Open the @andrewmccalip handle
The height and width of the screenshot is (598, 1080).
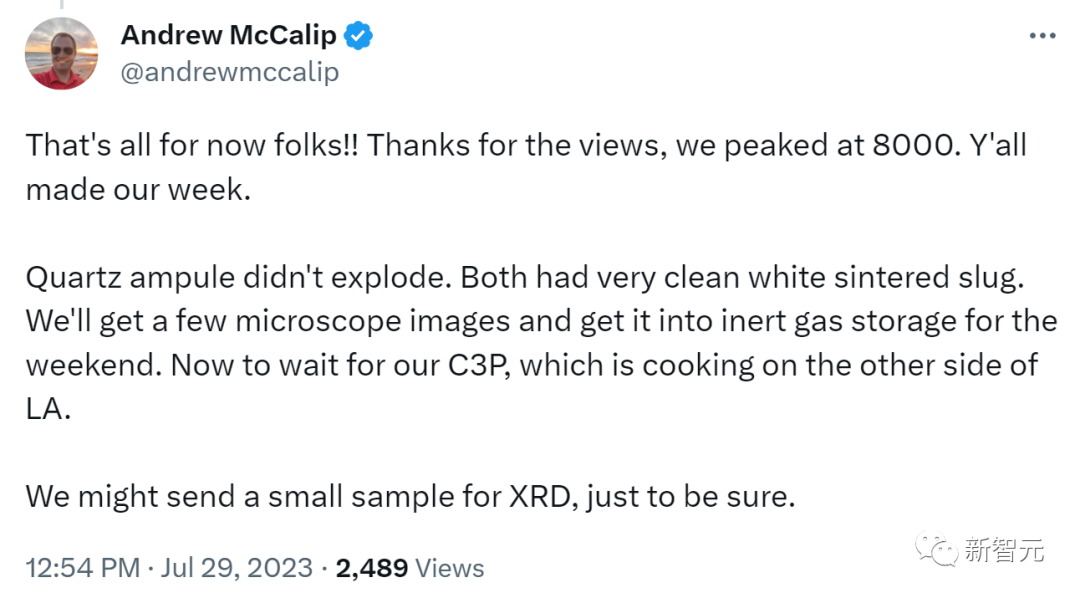point(230,72)
